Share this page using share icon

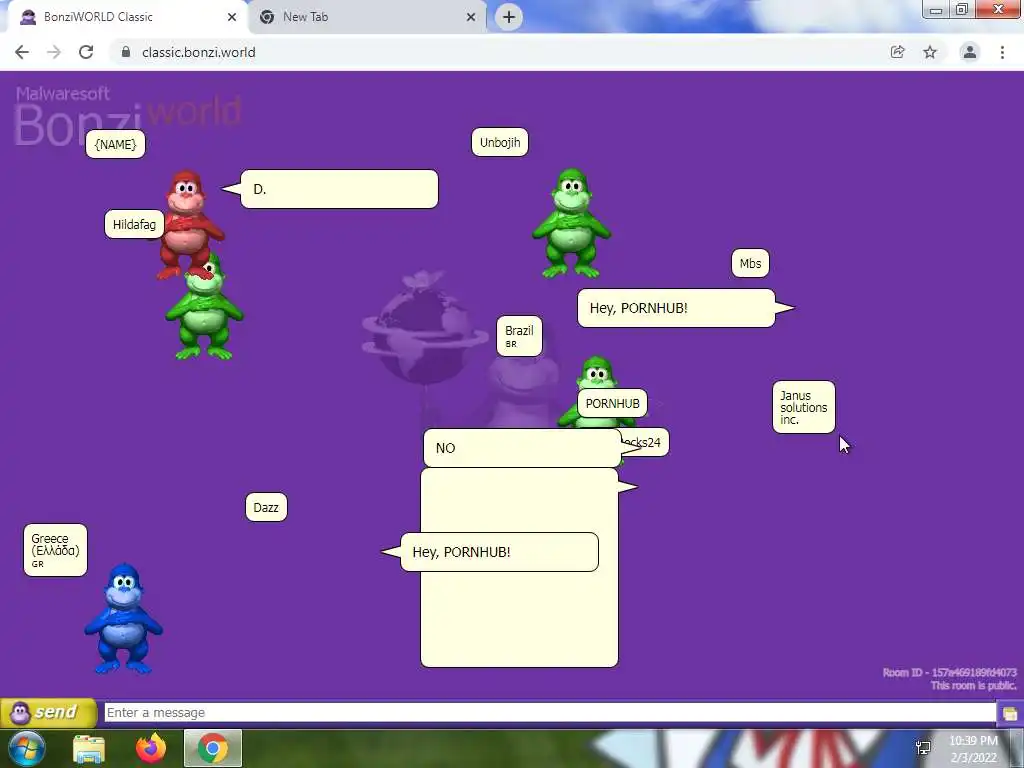pos(898,52)
